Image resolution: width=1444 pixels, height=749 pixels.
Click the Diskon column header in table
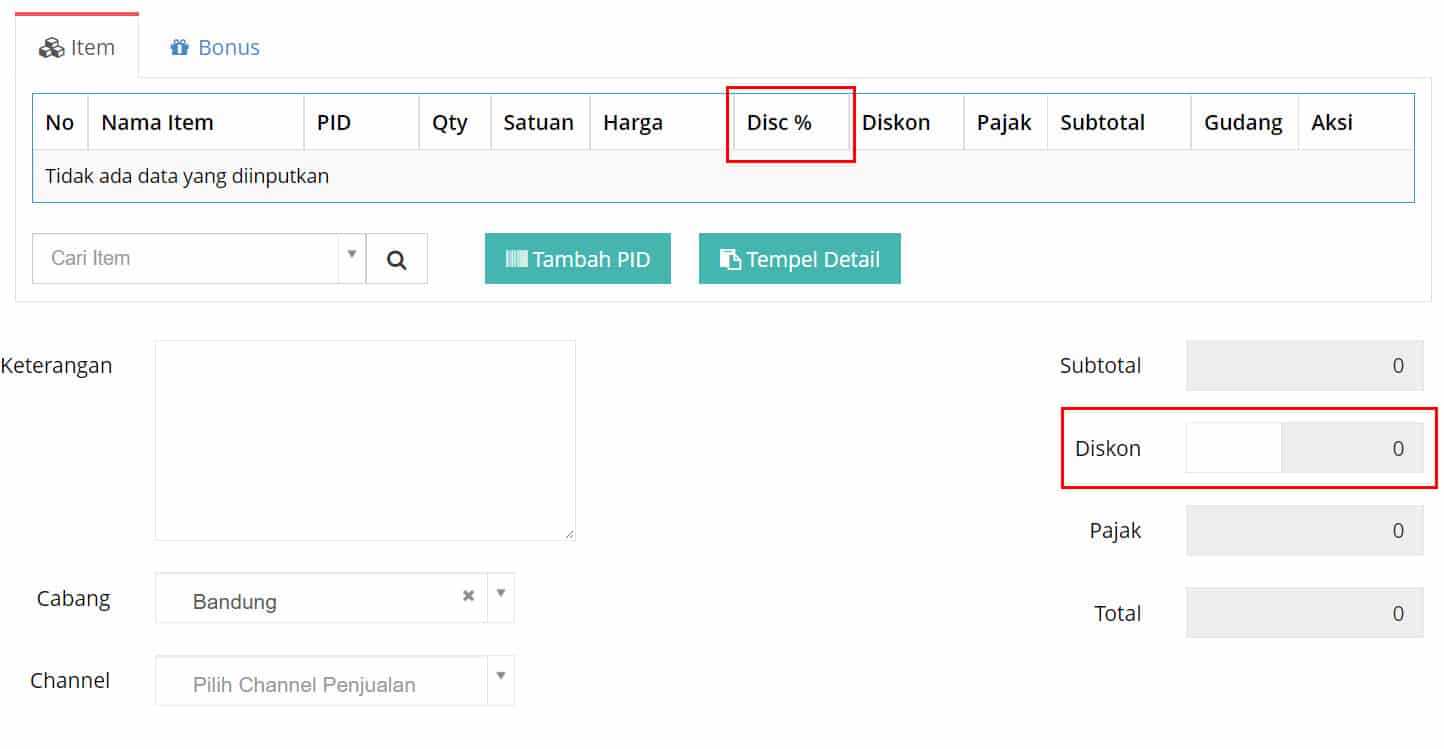906,122
